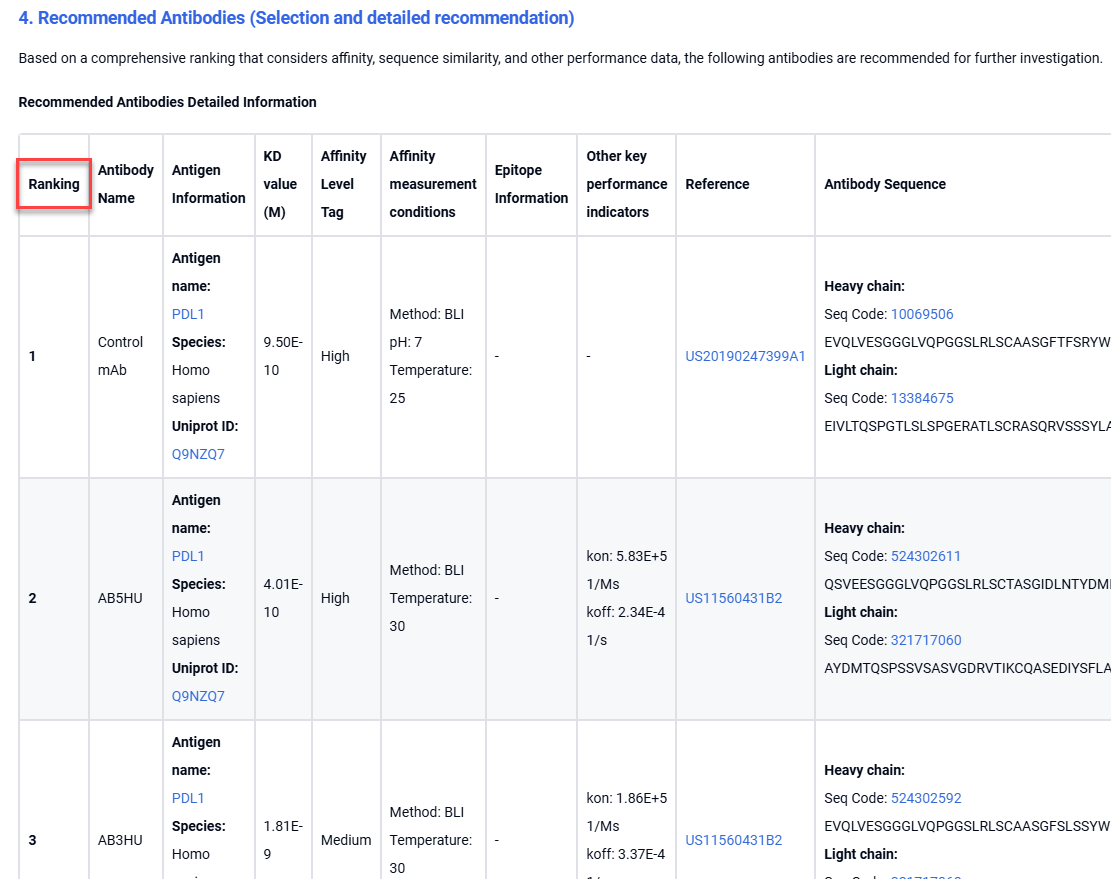
Task: Open US11560431B2 reference in the AB5HU row
Action: click(733, 598)
